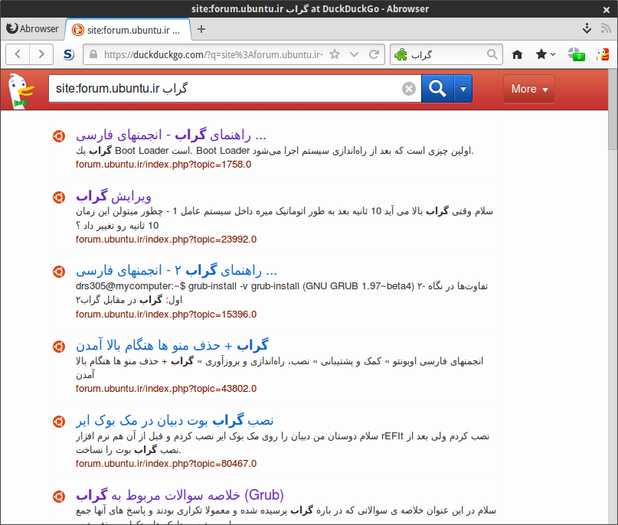Screen dimensions: 618x525
Task: Open the More dropdown menu
Action: [x=529, y=89]
